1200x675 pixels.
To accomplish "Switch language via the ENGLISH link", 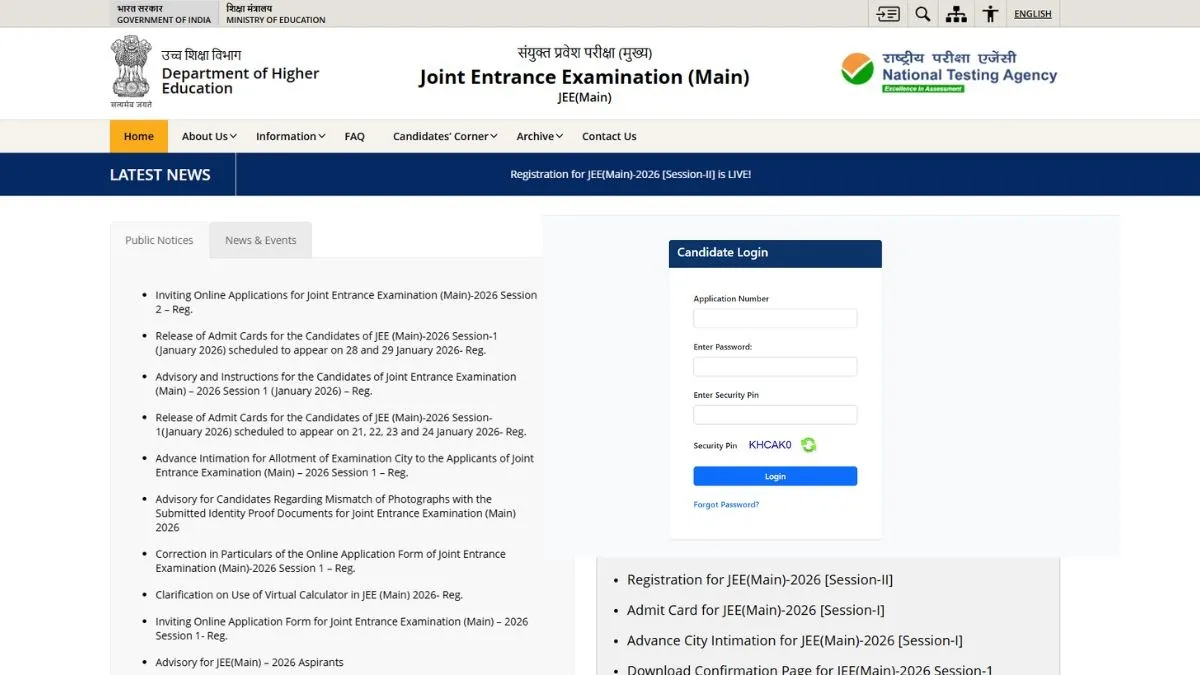I will (1032, 14).
